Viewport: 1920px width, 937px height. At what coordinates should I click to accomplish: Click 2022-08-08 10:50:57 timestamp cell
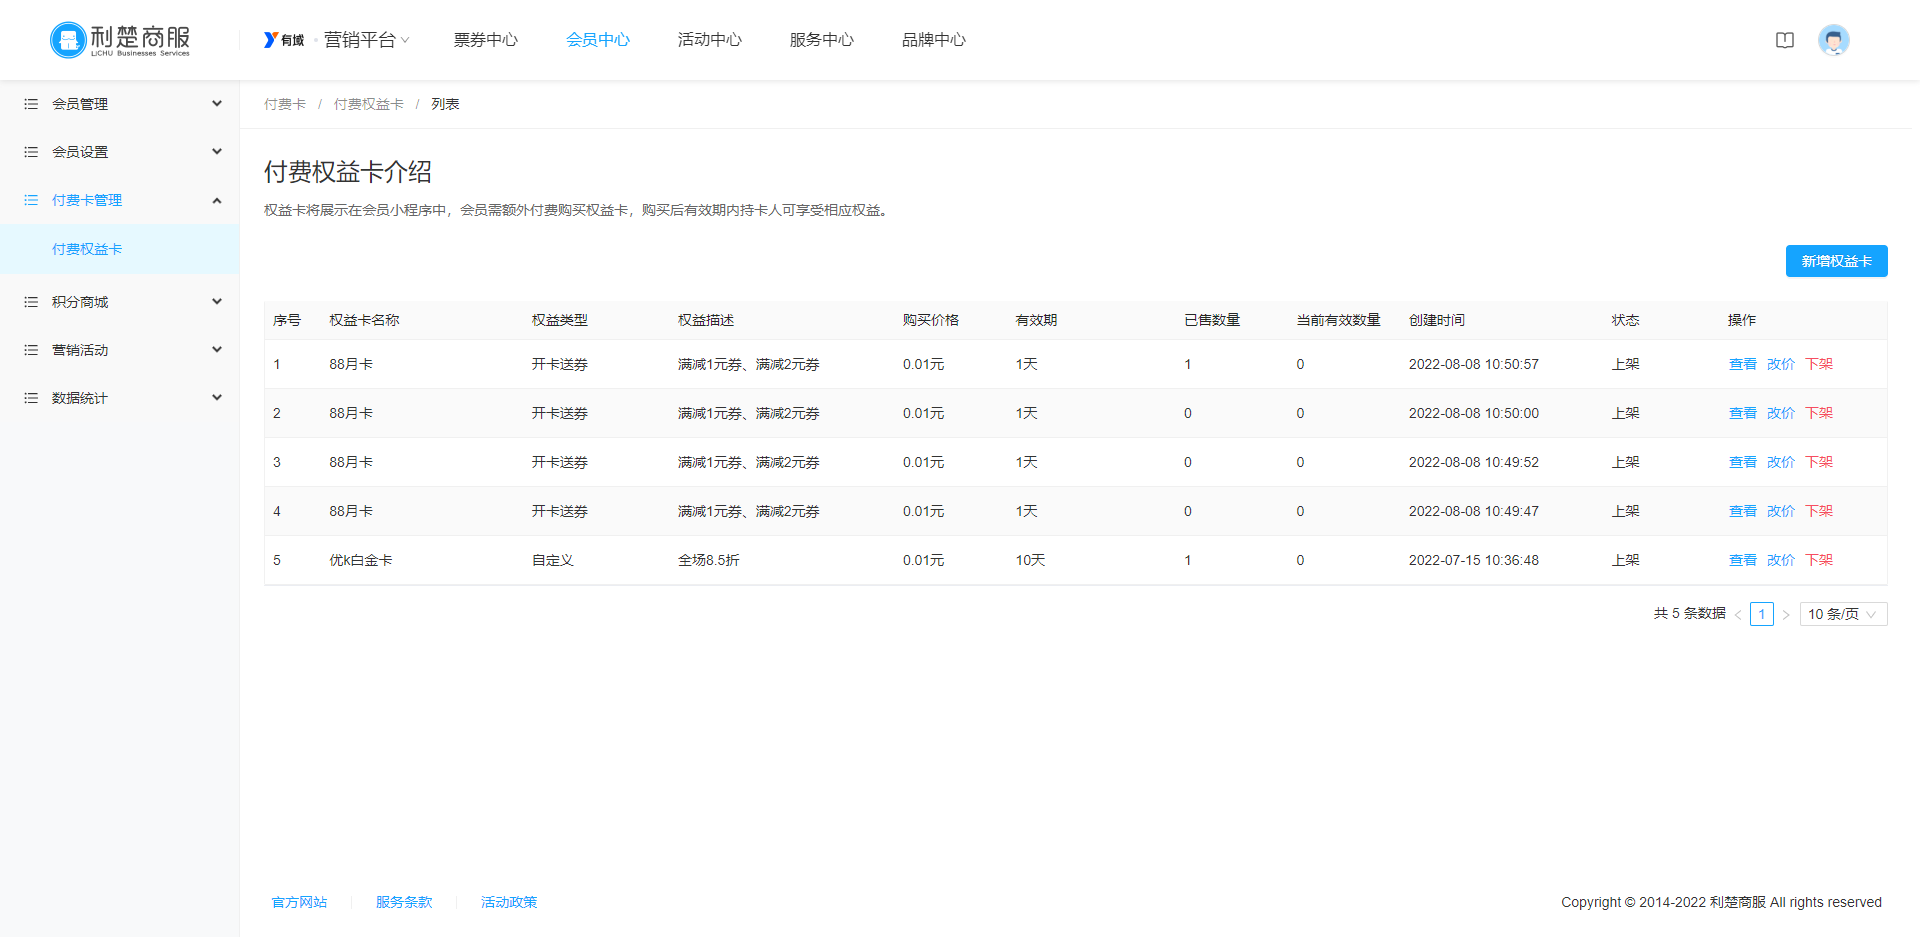click(x=1474, y=364)
